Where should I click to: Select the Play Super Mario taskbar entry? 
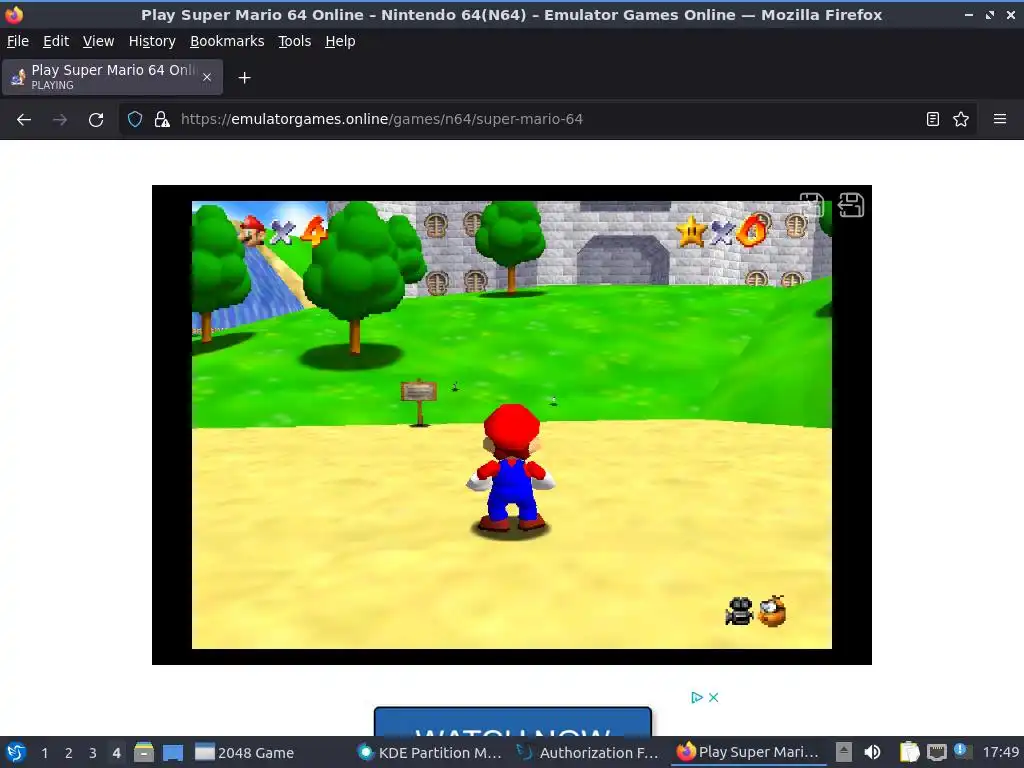click(748, 752)
